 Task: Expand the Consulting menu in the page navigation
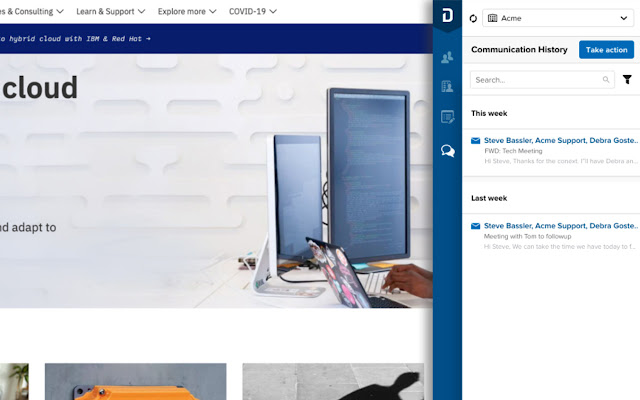pyautogui.click(x=32, y=11)
